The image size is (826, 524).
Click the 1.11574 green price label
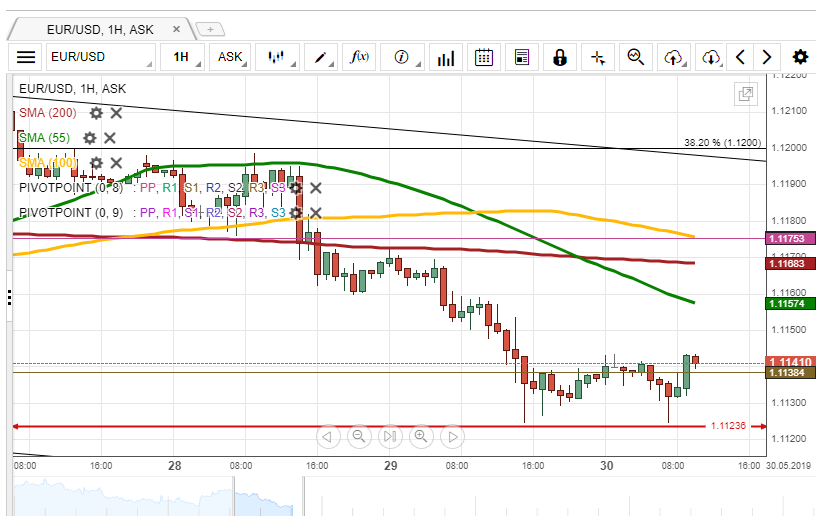point(790,303)
